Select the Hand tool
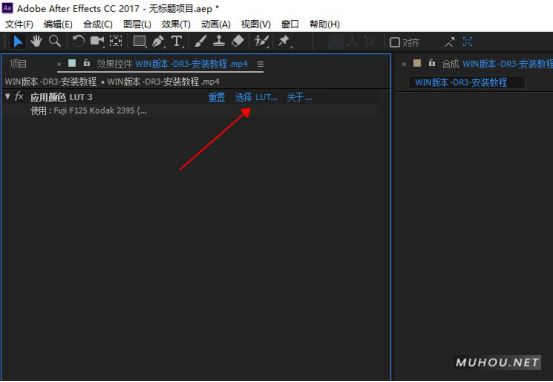 36,42
